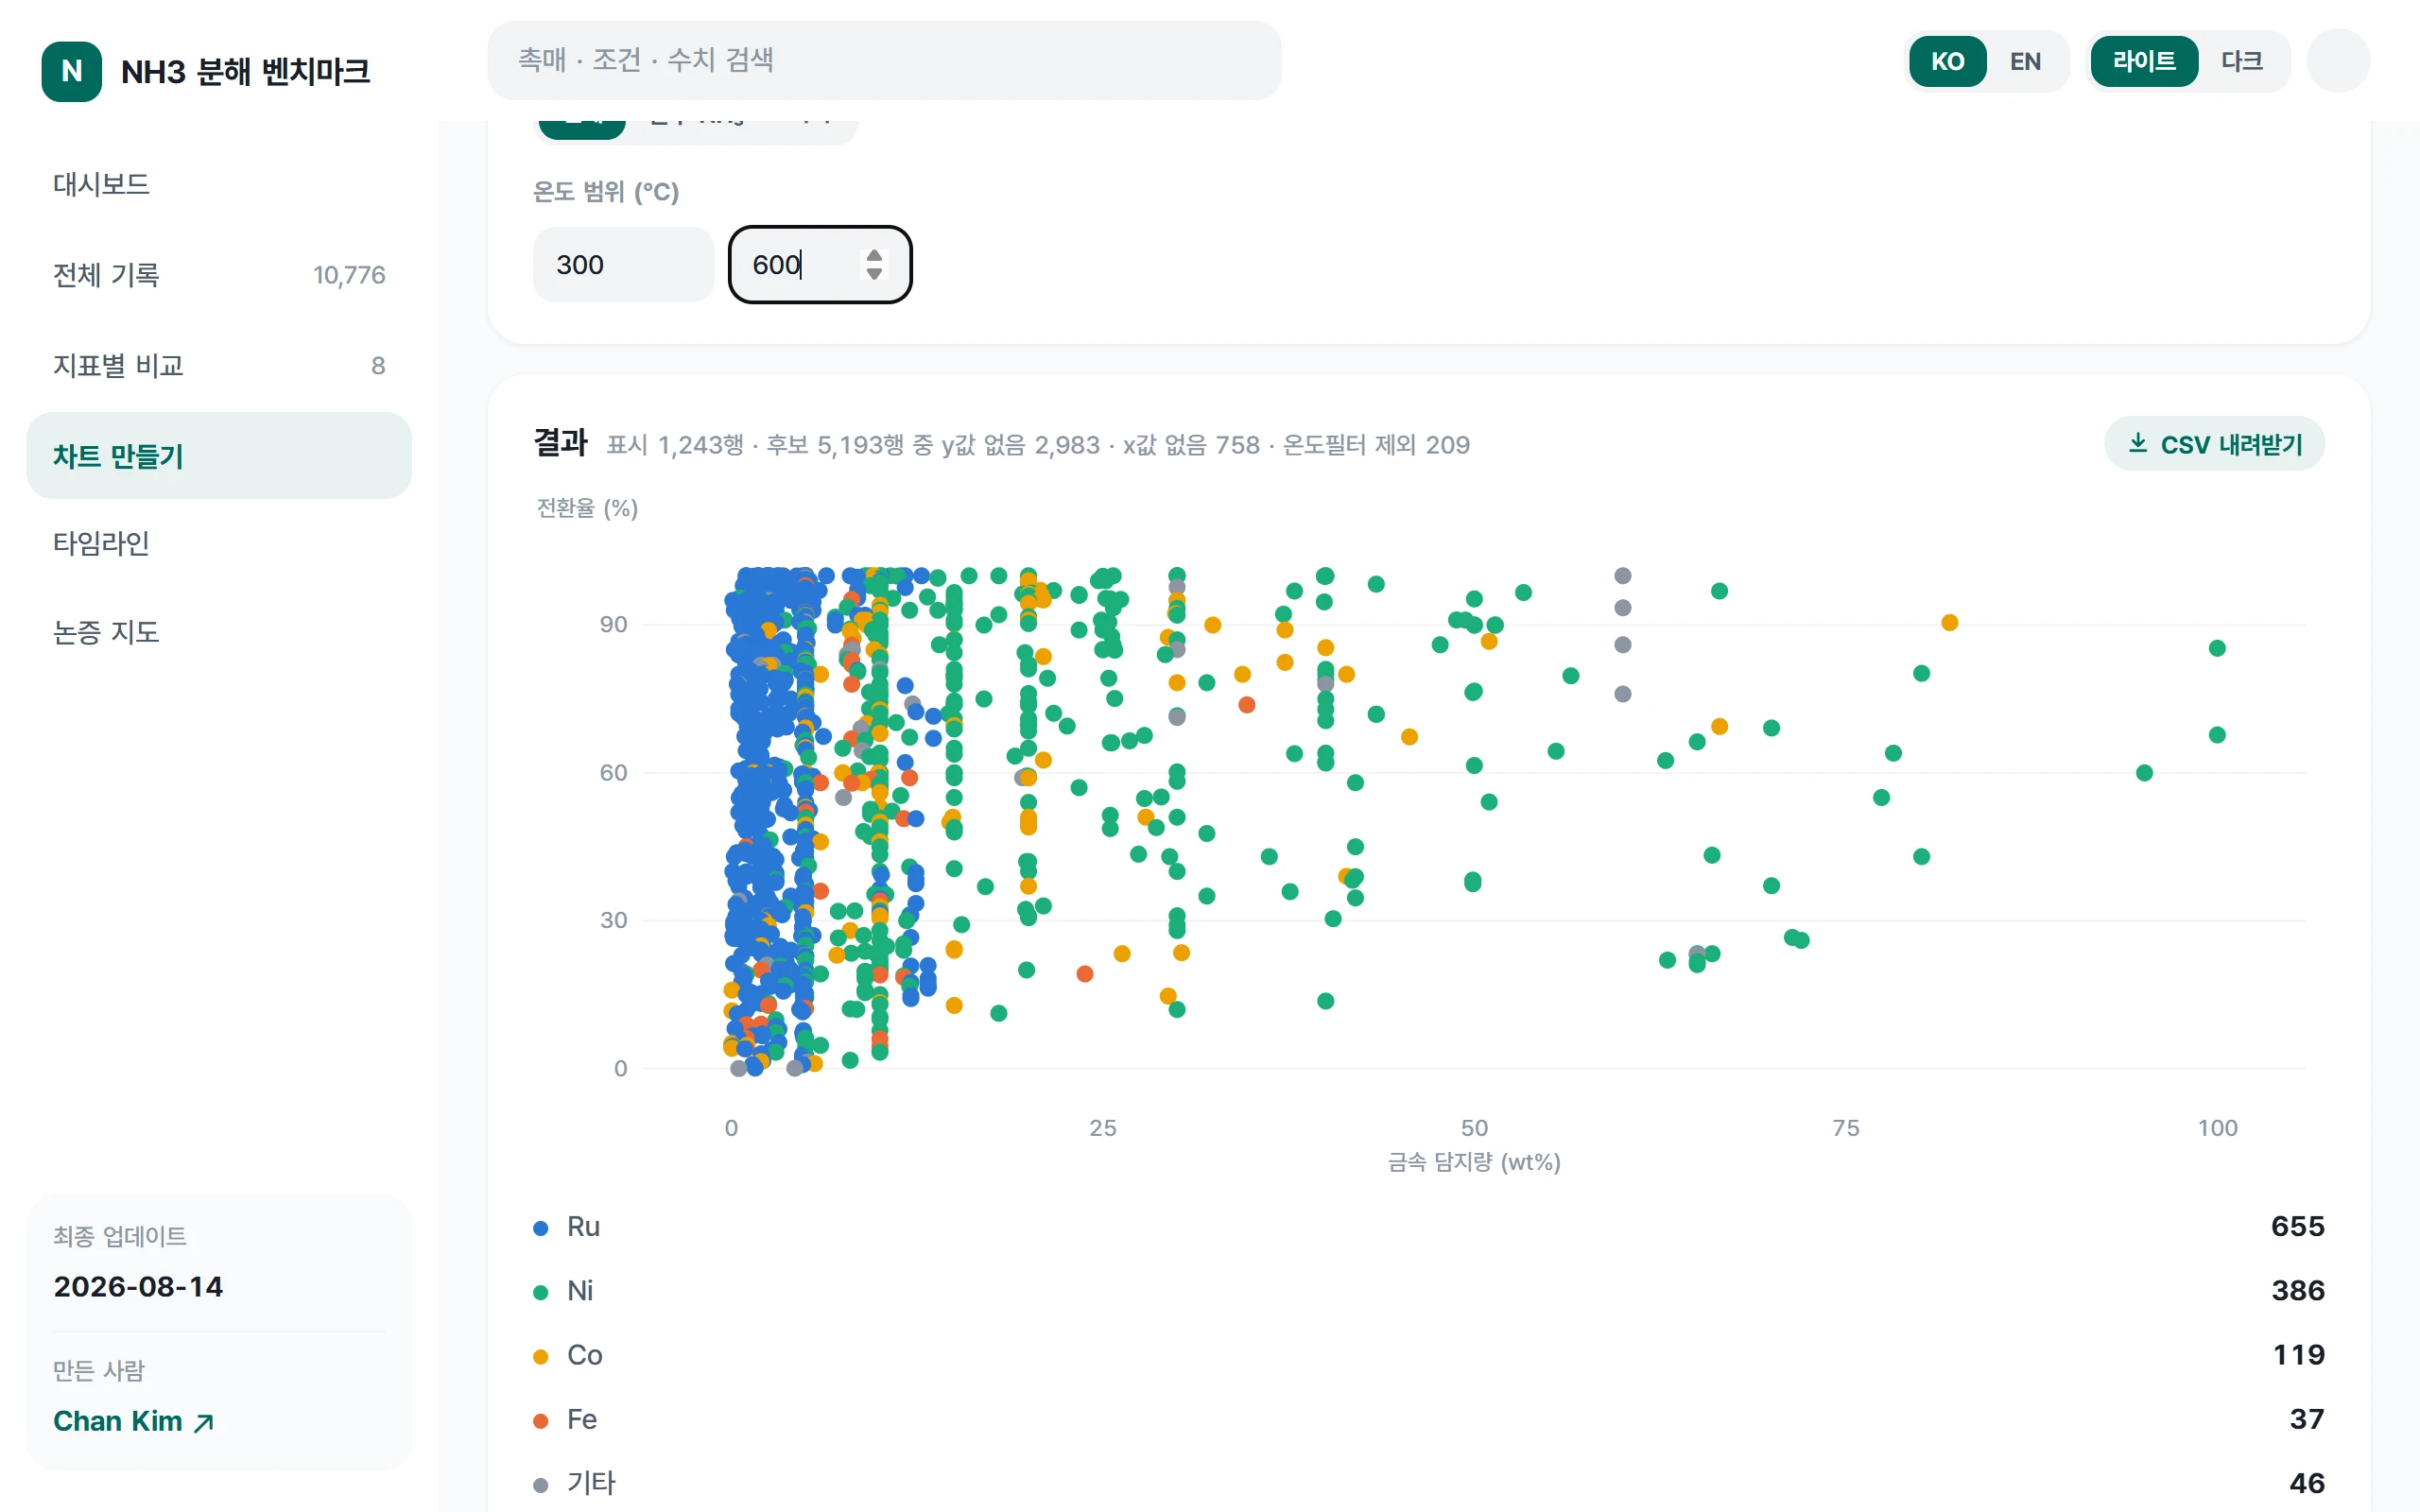Click the 기타 count 46
This screenshot has width=2420, height=1512.
(x=2306, y=1483)
